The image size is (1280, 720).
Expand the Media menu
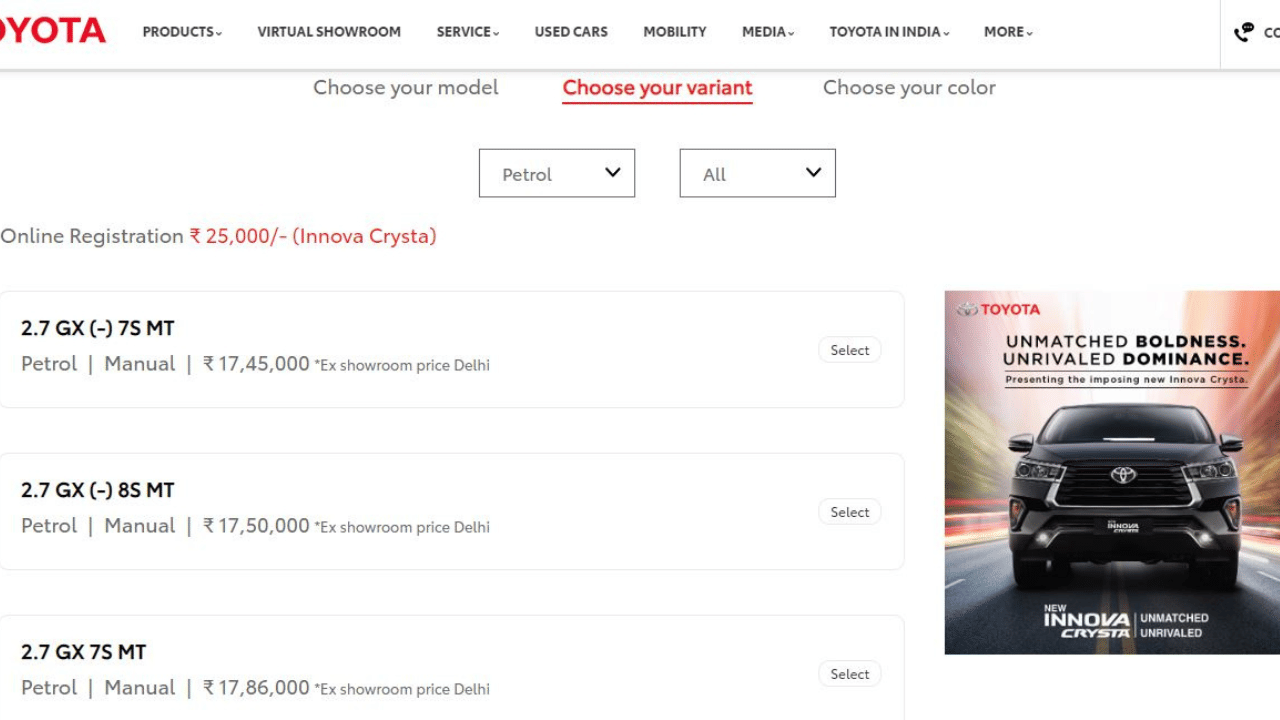(x=768, y=32)
